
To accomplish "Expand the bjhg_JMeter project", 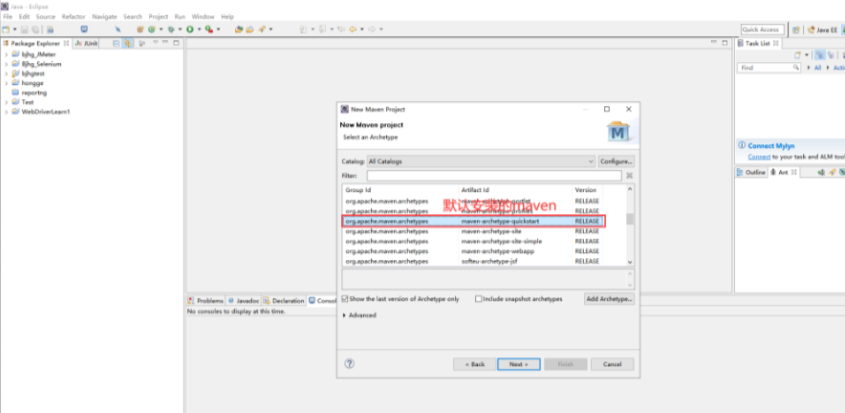I will [6, 54].
